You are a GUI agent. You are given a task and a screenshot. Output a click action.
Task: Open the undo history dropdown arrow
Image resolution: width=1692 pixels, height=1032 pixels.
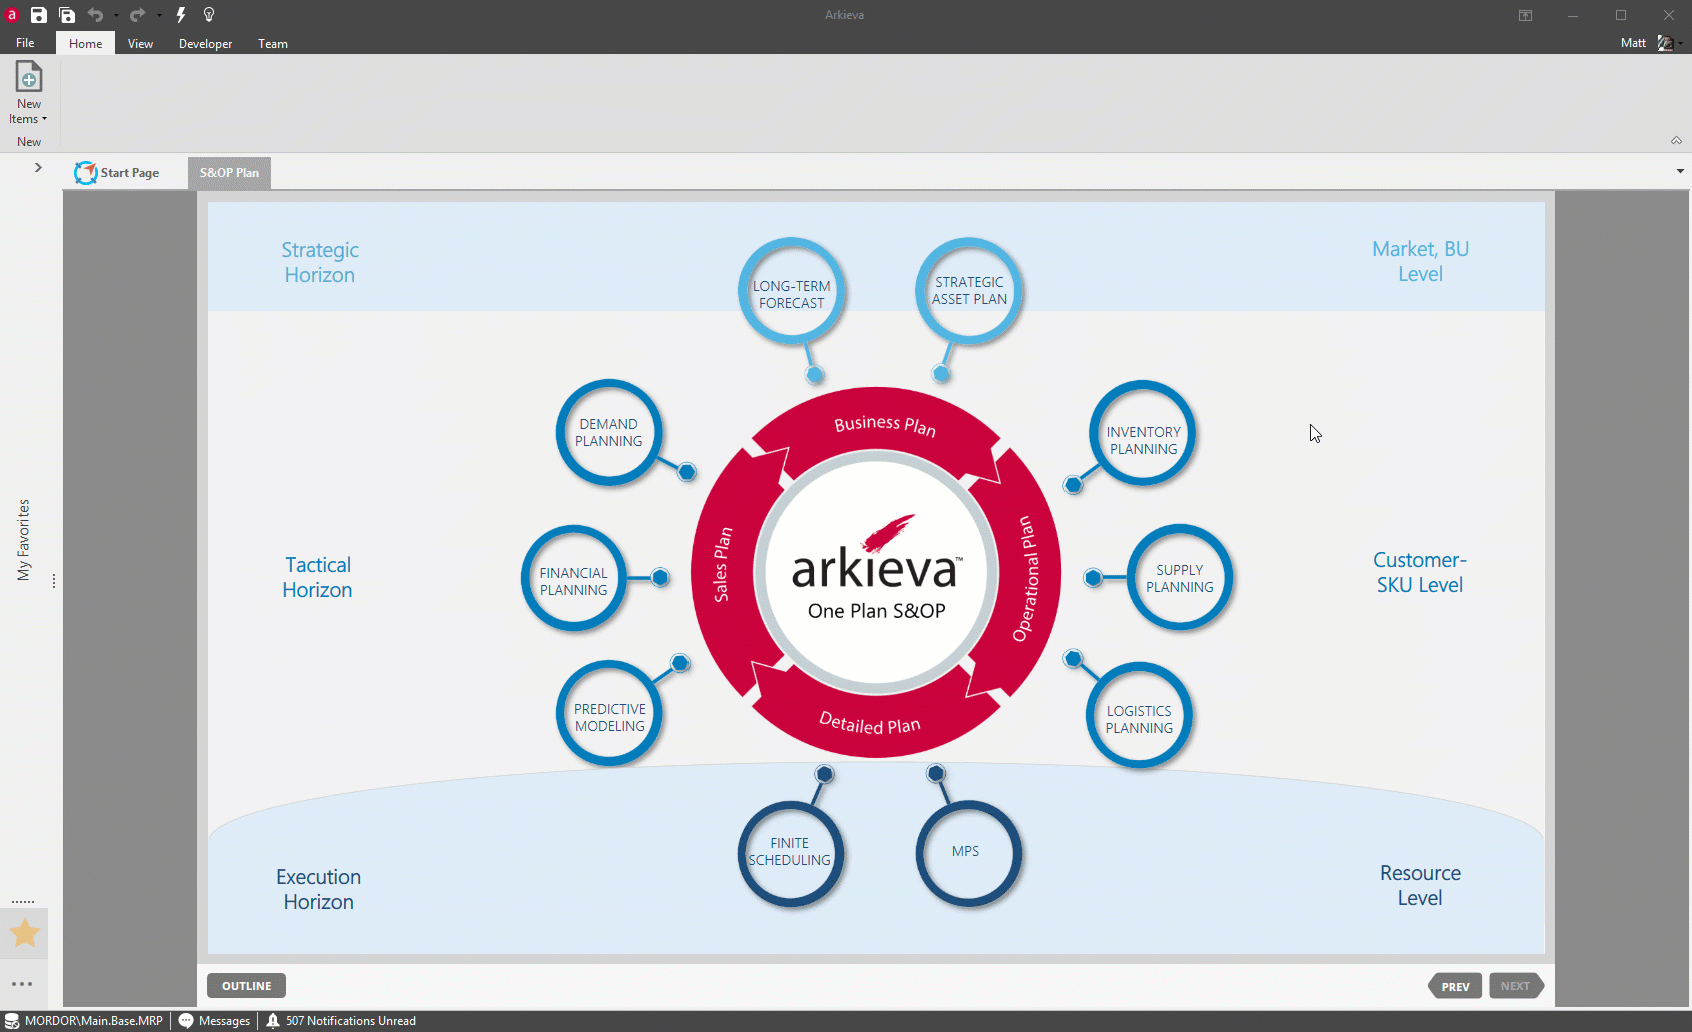(116, 15)
